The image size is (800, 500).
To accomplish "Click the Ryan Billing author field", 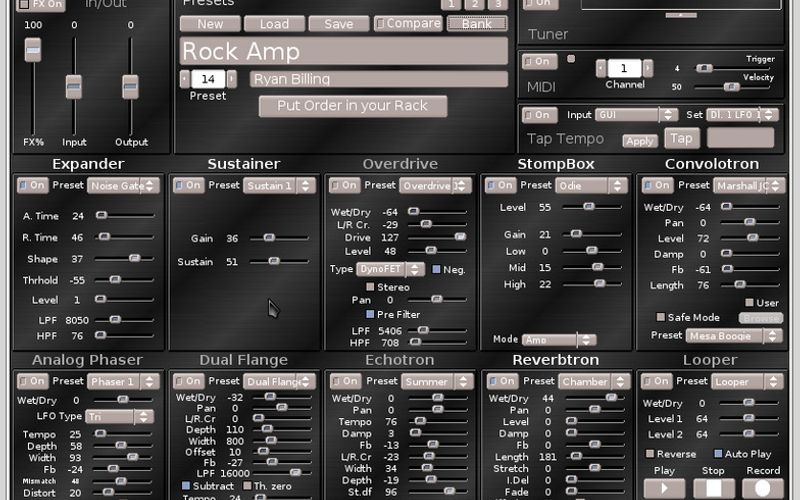I will (x=379, y=79).
